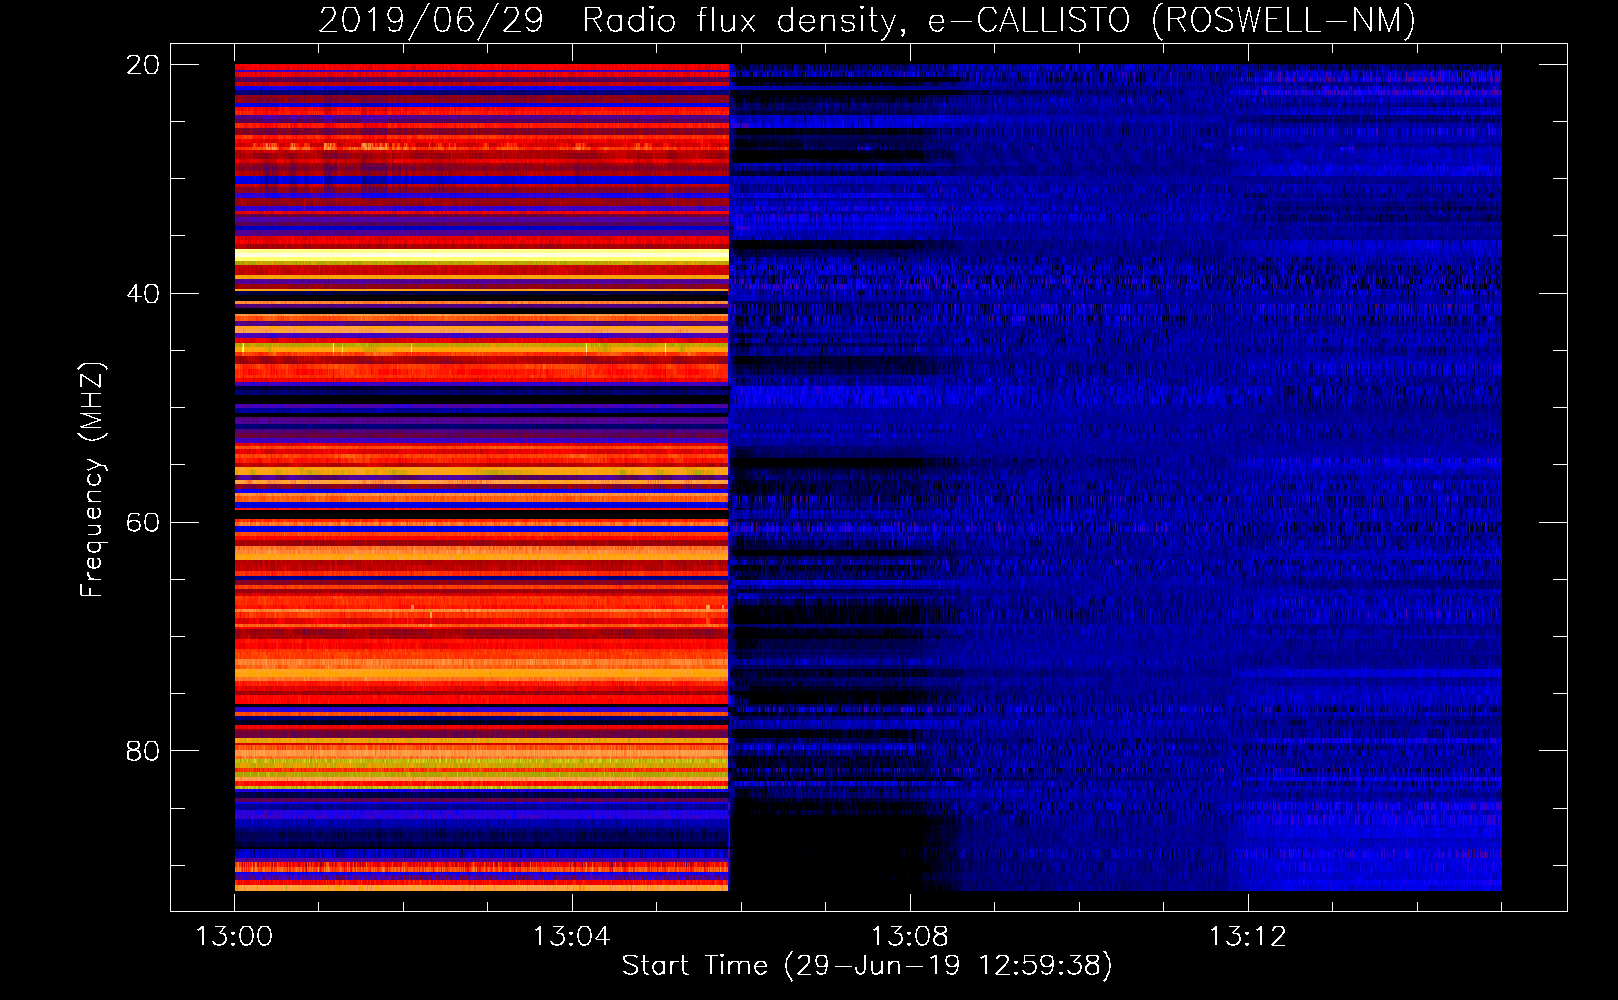Image resolution: width=1618 pixels, height=1000 pixels.
Task: Click the bright white band near 37 MHz
Action: (482, 256)
